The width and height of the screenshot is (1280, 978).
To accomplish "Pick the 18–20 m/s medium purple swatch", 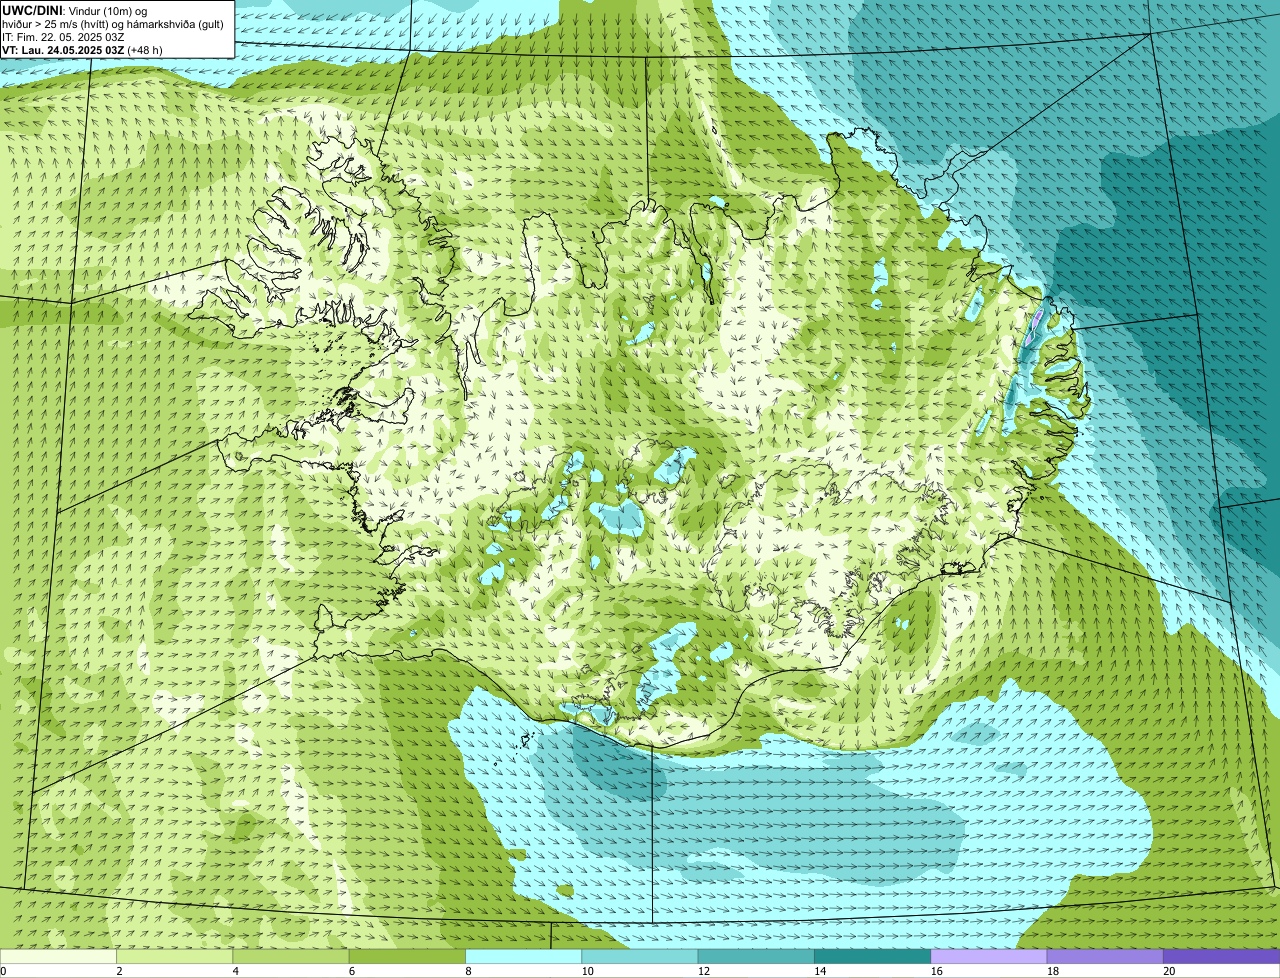I will [x=1105, y=956].
